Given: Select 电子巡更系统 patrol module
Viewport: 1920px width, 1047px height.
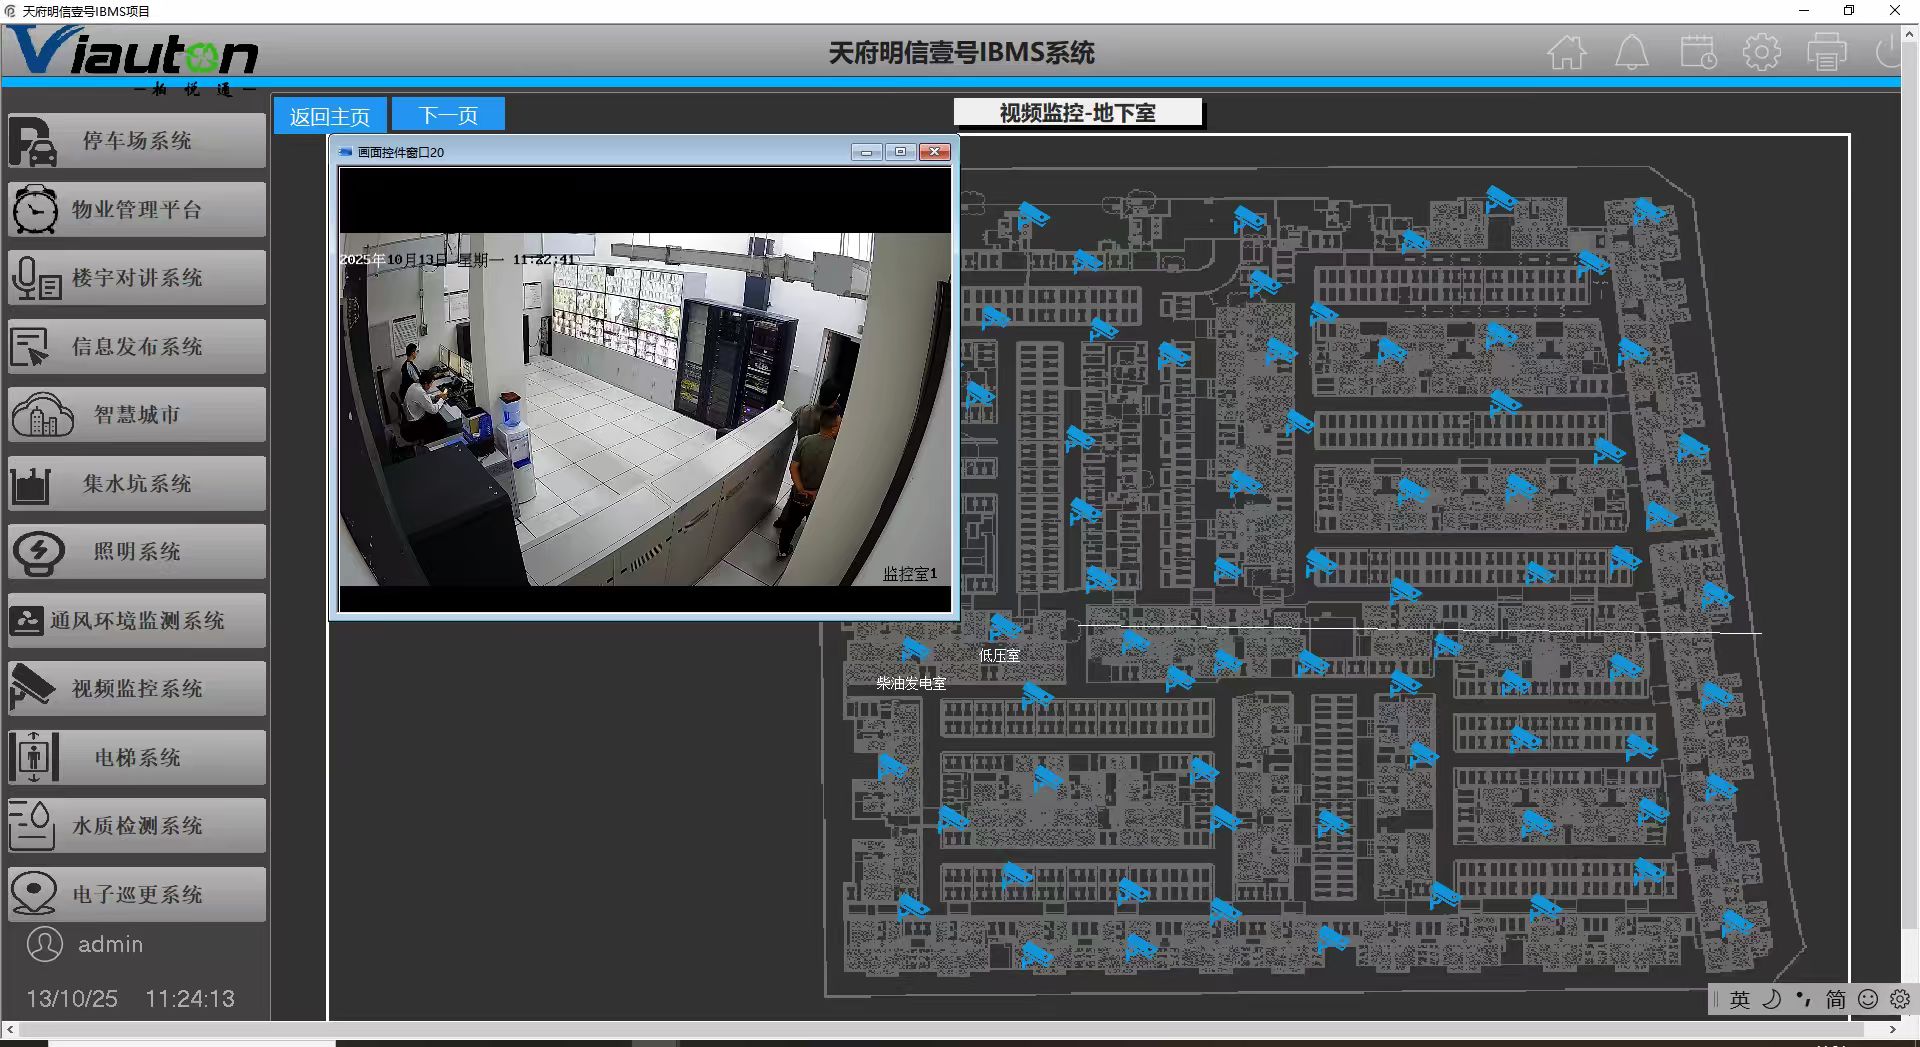Looking at the screenshot, I should click(137, 895).
